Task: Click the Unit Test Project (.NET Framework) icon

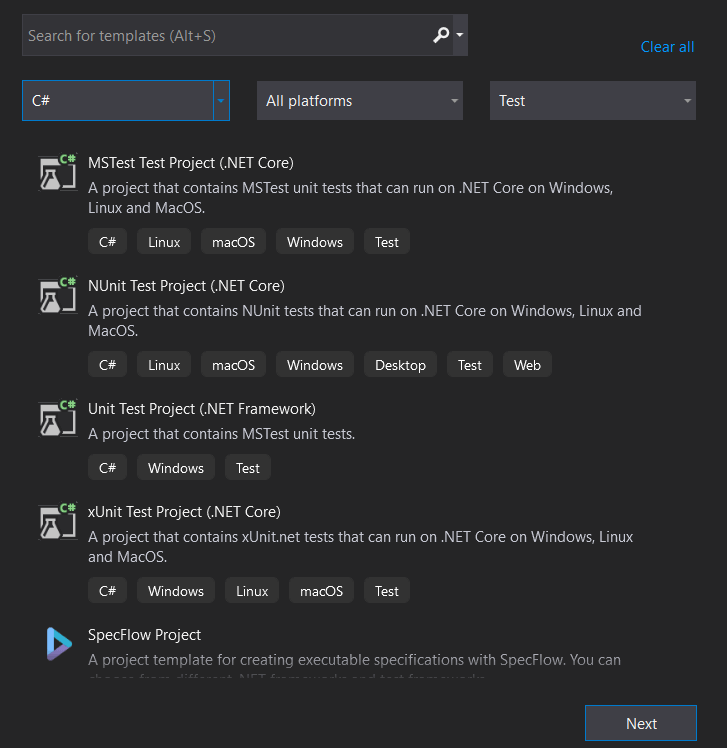Action: (x=58, y=418)
